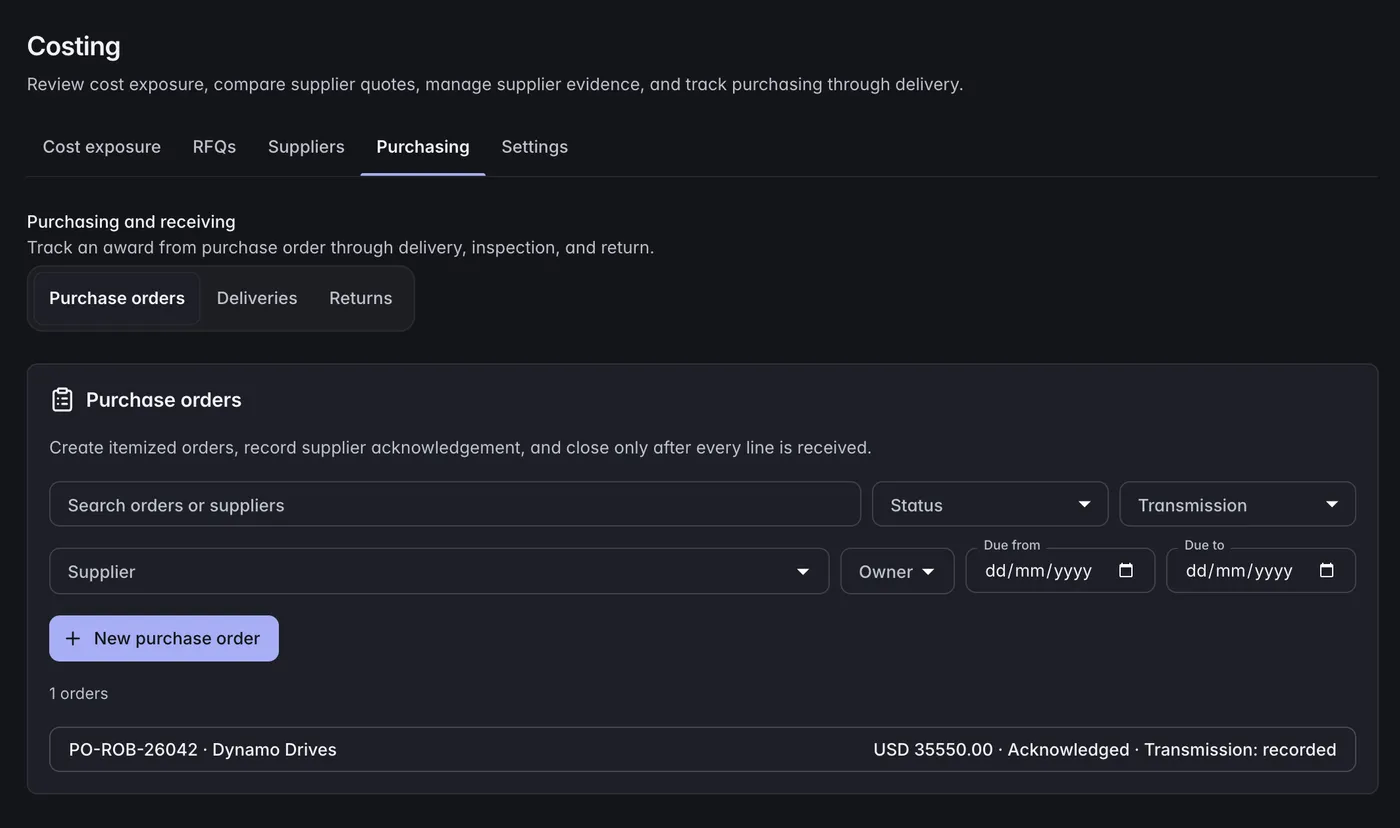Expand the Supplier dropdown
1400x828 pixels.
pos(439,571)
